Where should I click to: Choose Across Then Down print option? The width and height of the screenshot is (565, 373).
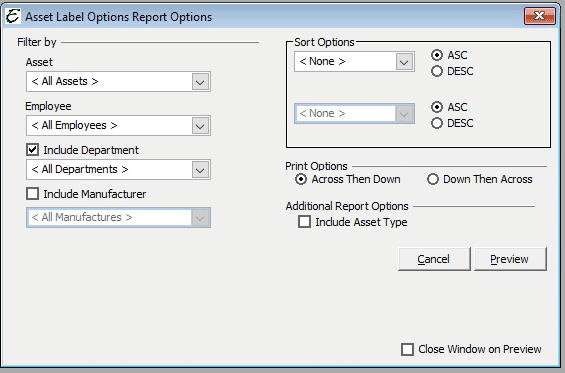[301, 179]
